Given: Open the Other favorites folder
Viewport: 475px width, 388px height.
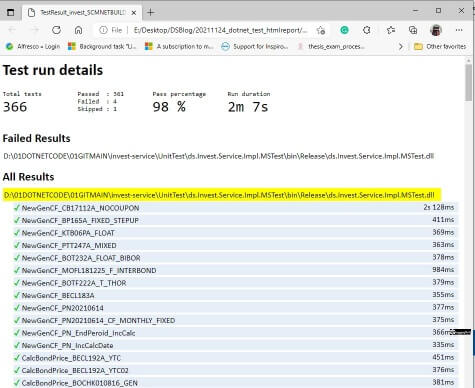Looking at the screenshot, I should click(x=440, y=46).
